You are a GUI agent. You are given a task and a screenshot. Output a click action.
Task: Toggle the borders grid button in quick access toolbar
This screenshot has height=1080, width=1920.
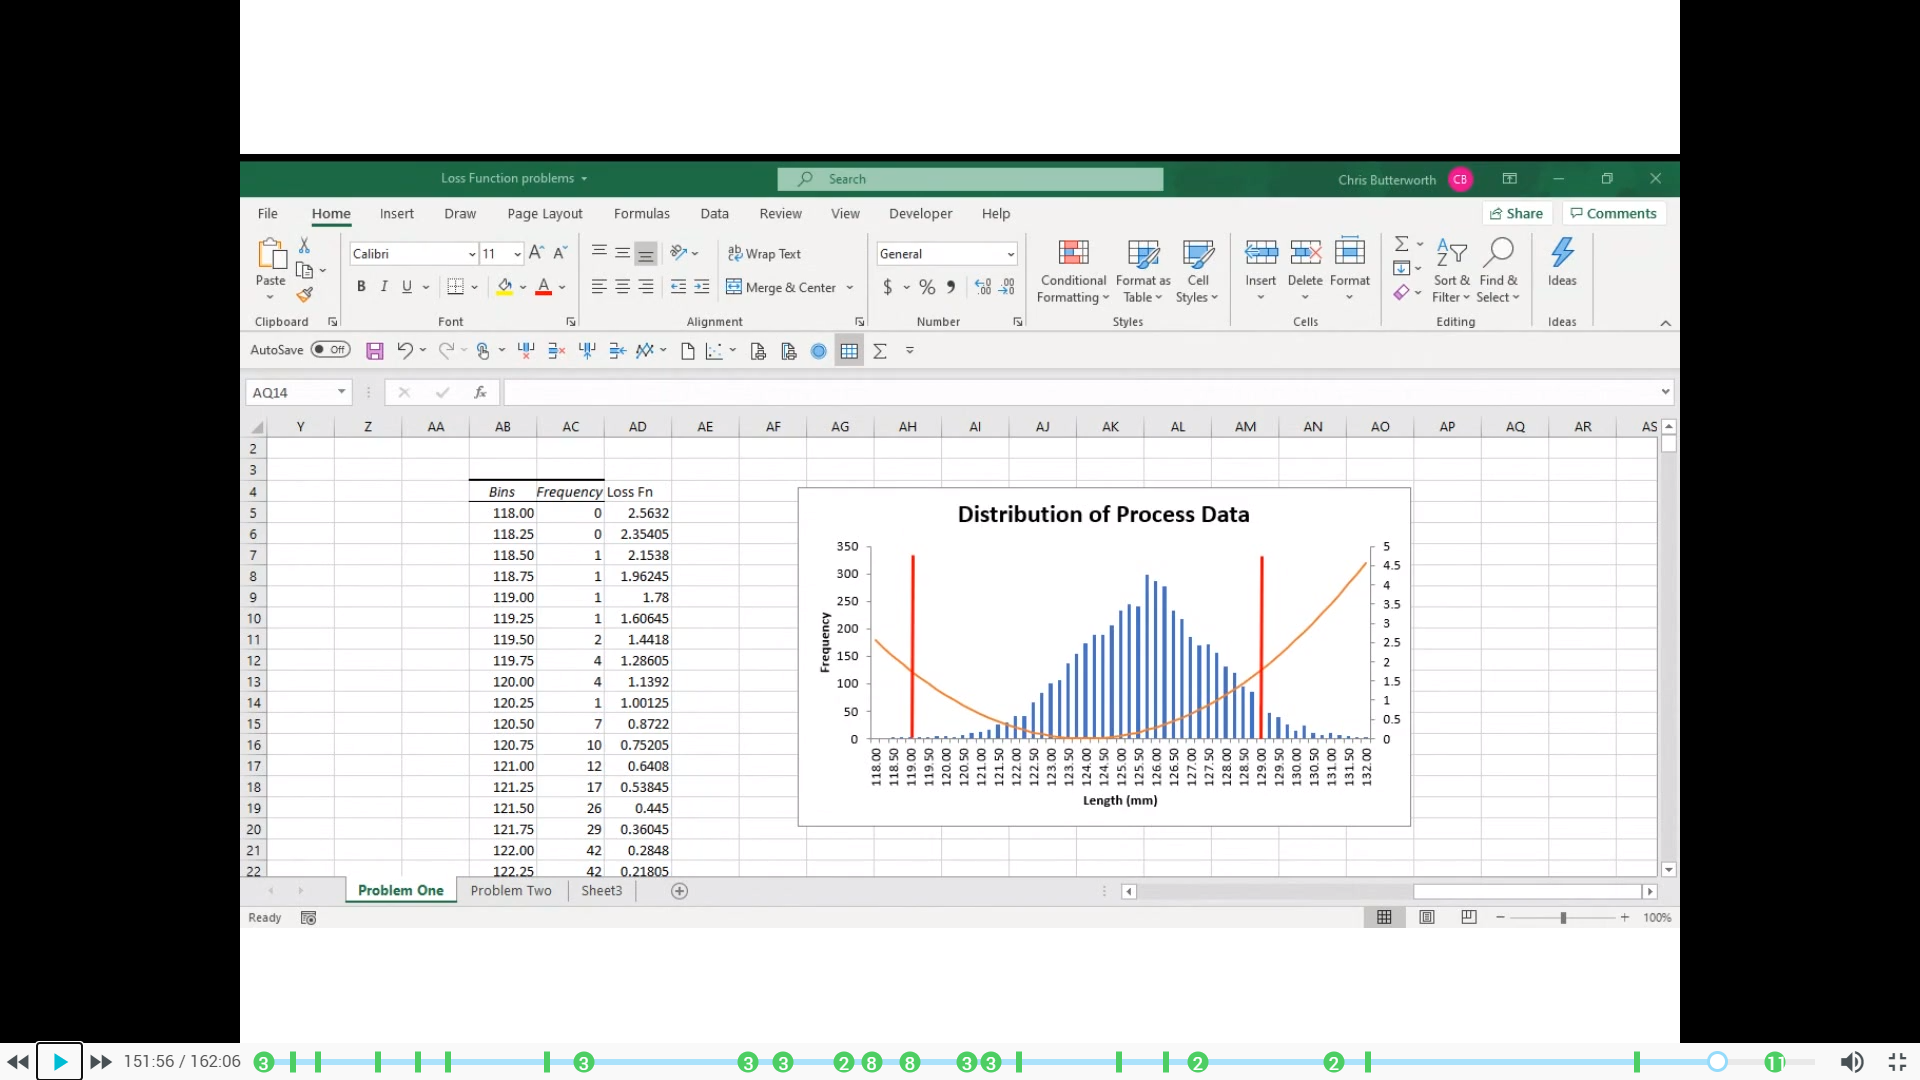pyautogui.click(x=849, y=351)
